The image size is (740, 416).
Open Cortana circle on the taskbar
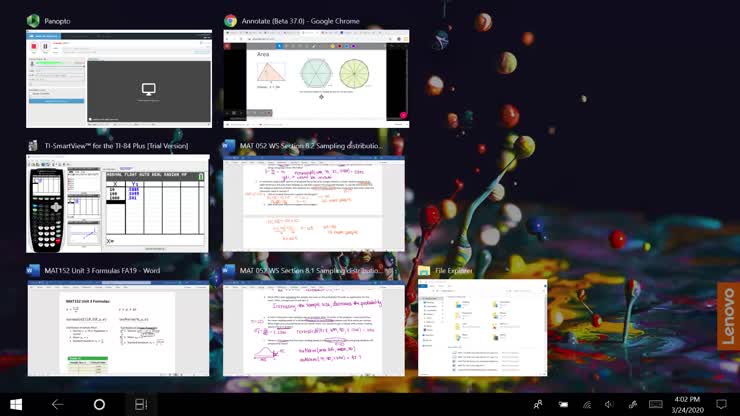[x=99, y=404]
